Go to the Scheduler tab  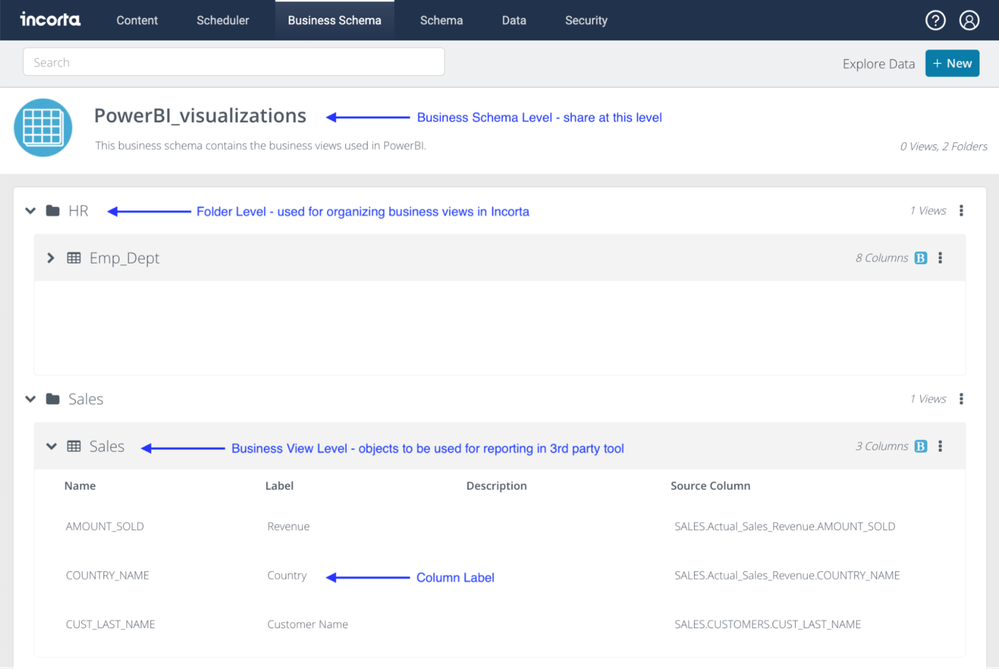click(223, 20)
